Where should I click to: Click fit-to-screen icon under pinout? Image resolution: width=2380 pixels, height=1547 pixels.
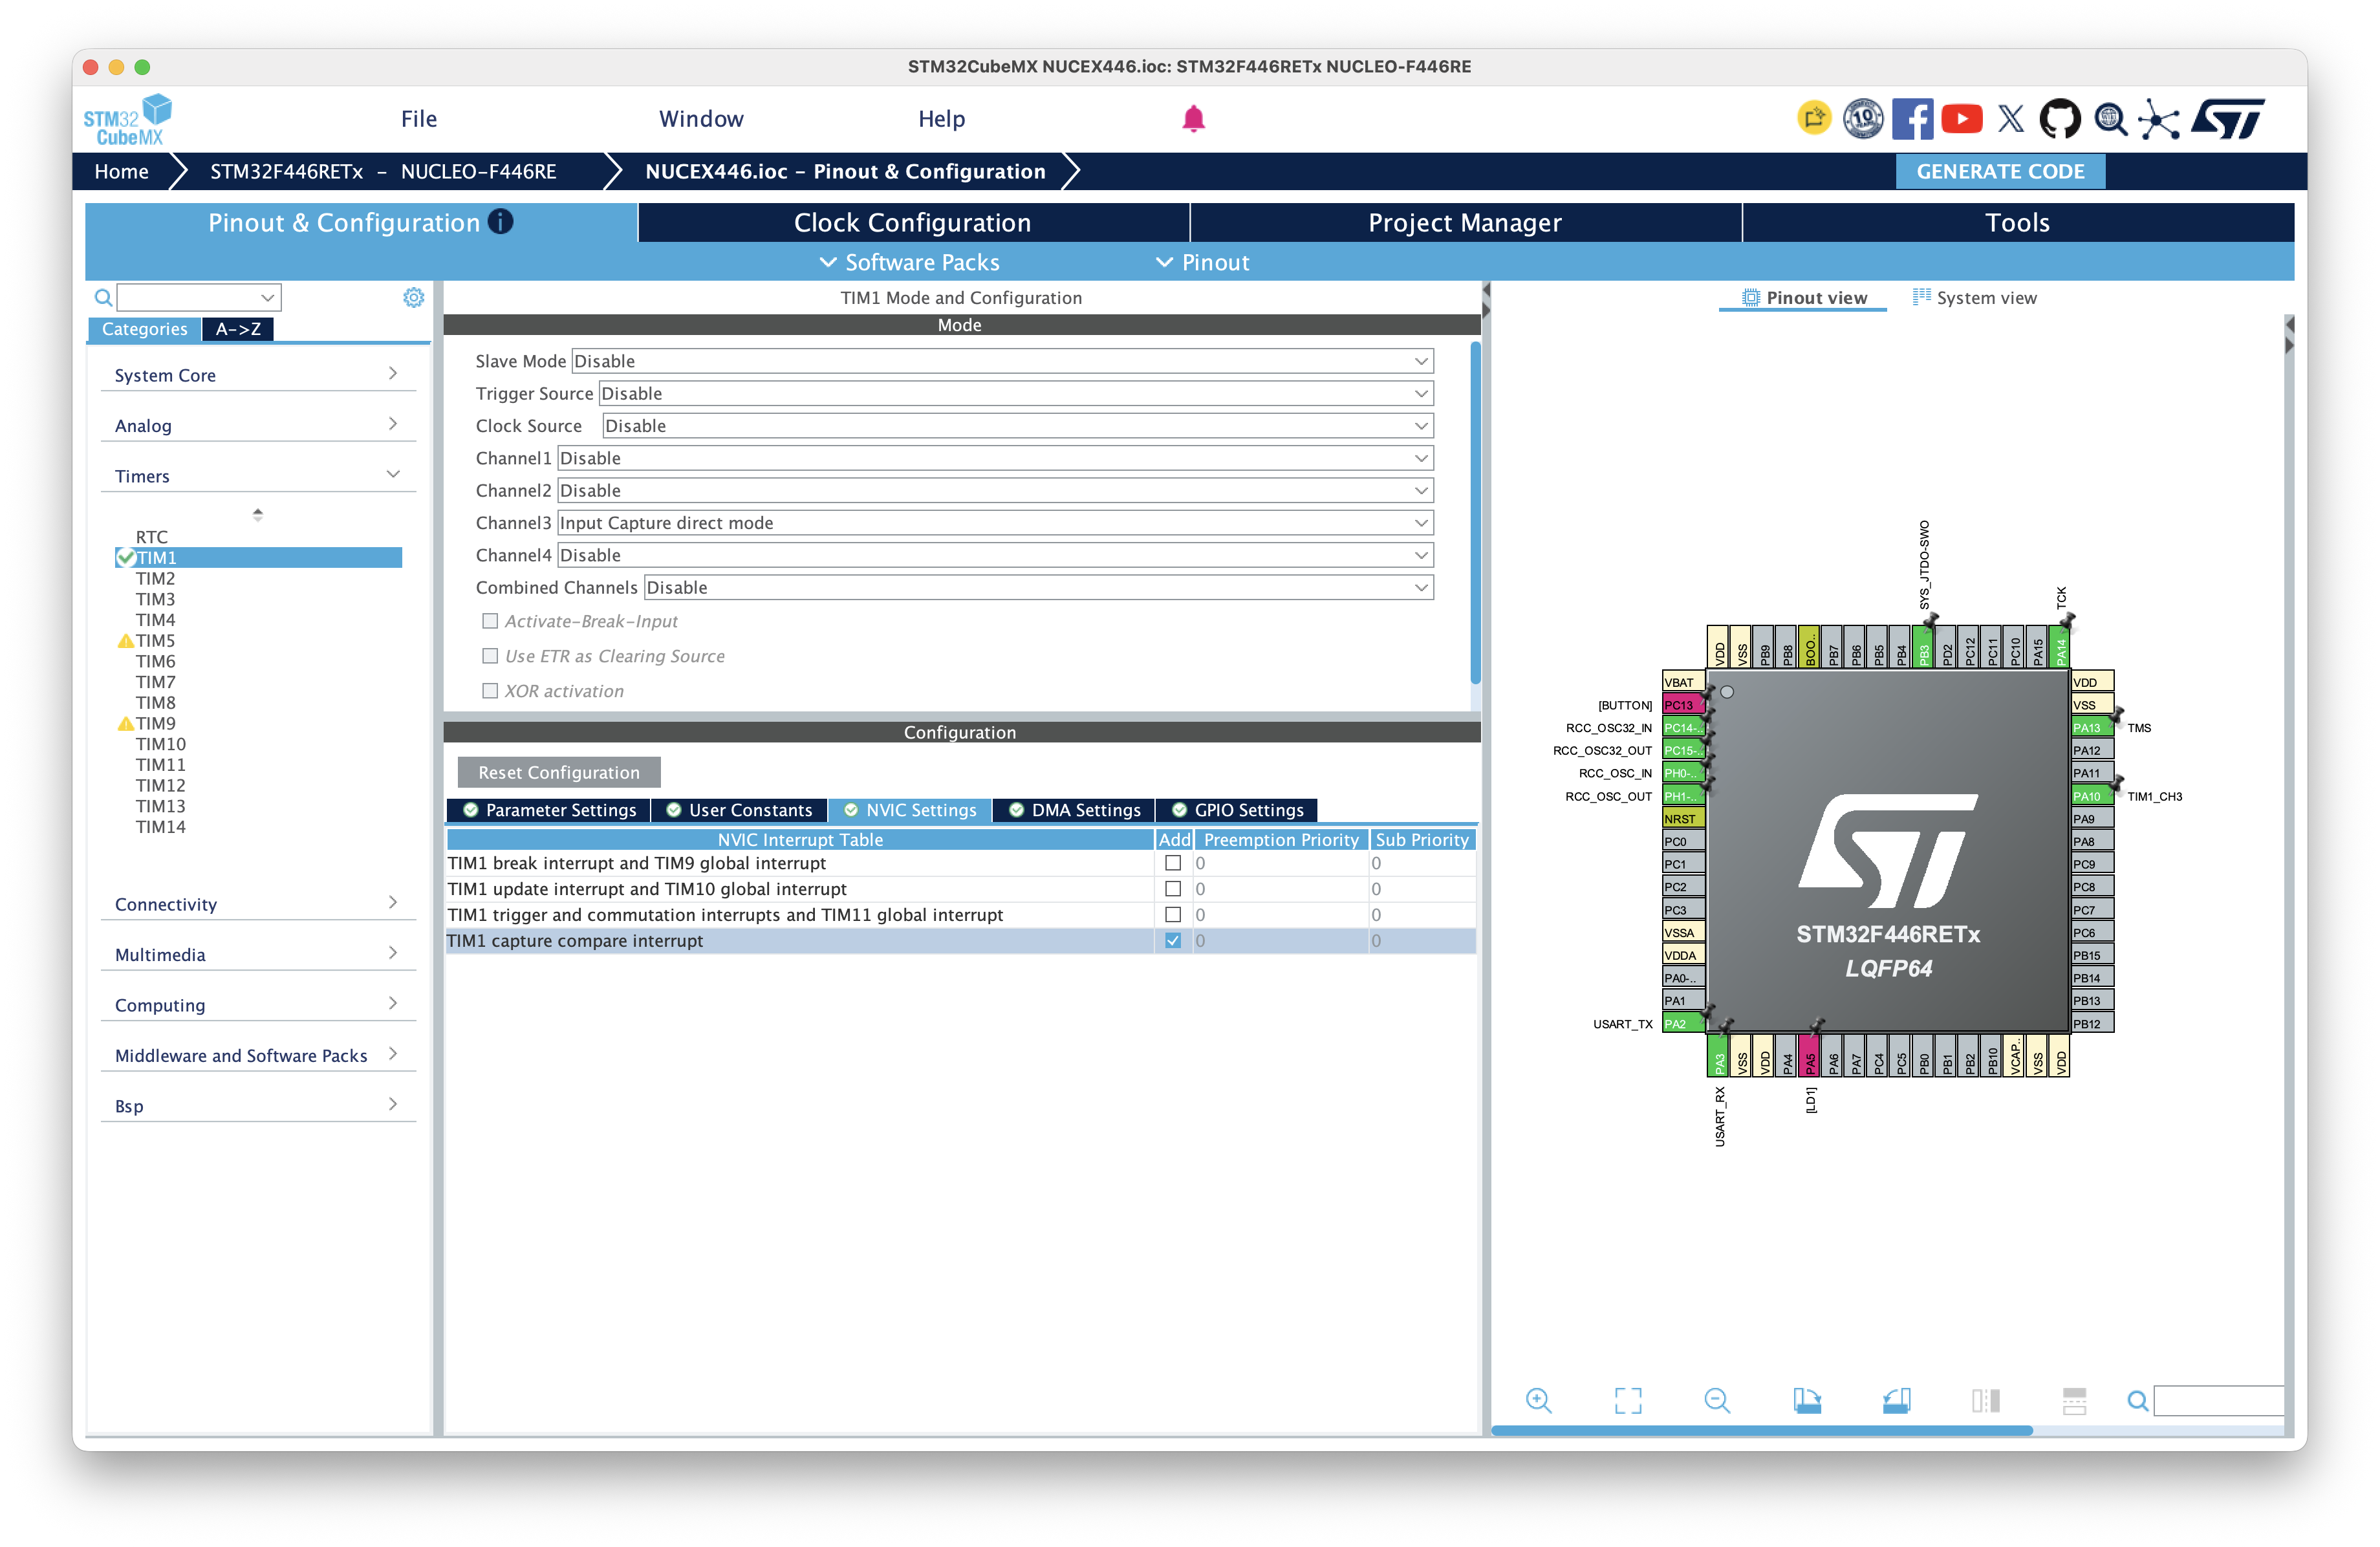(x=1628, y=1400)
